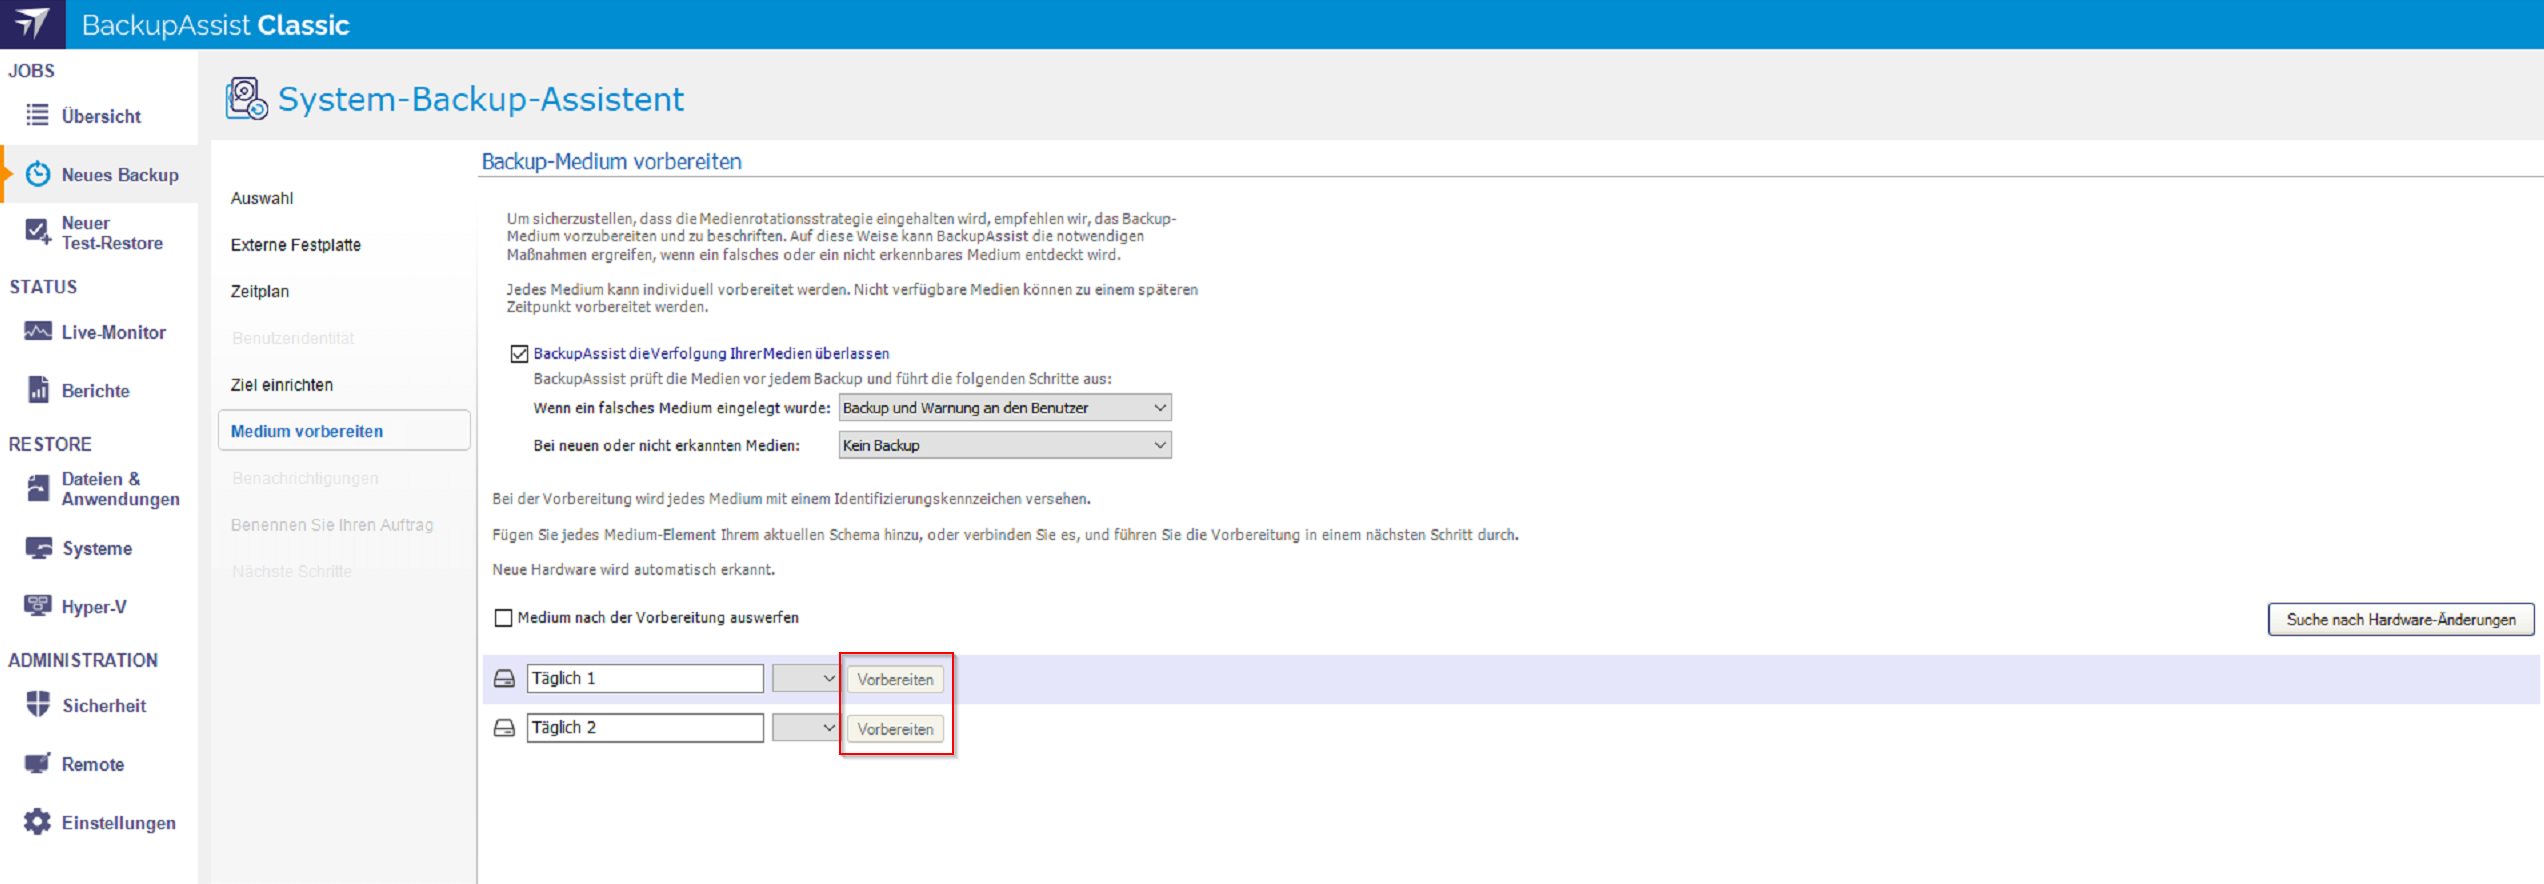Open the wrong medium action dropdown
The width and height of the screenshot is (2544, 884).
click(x=1004, y=408)
